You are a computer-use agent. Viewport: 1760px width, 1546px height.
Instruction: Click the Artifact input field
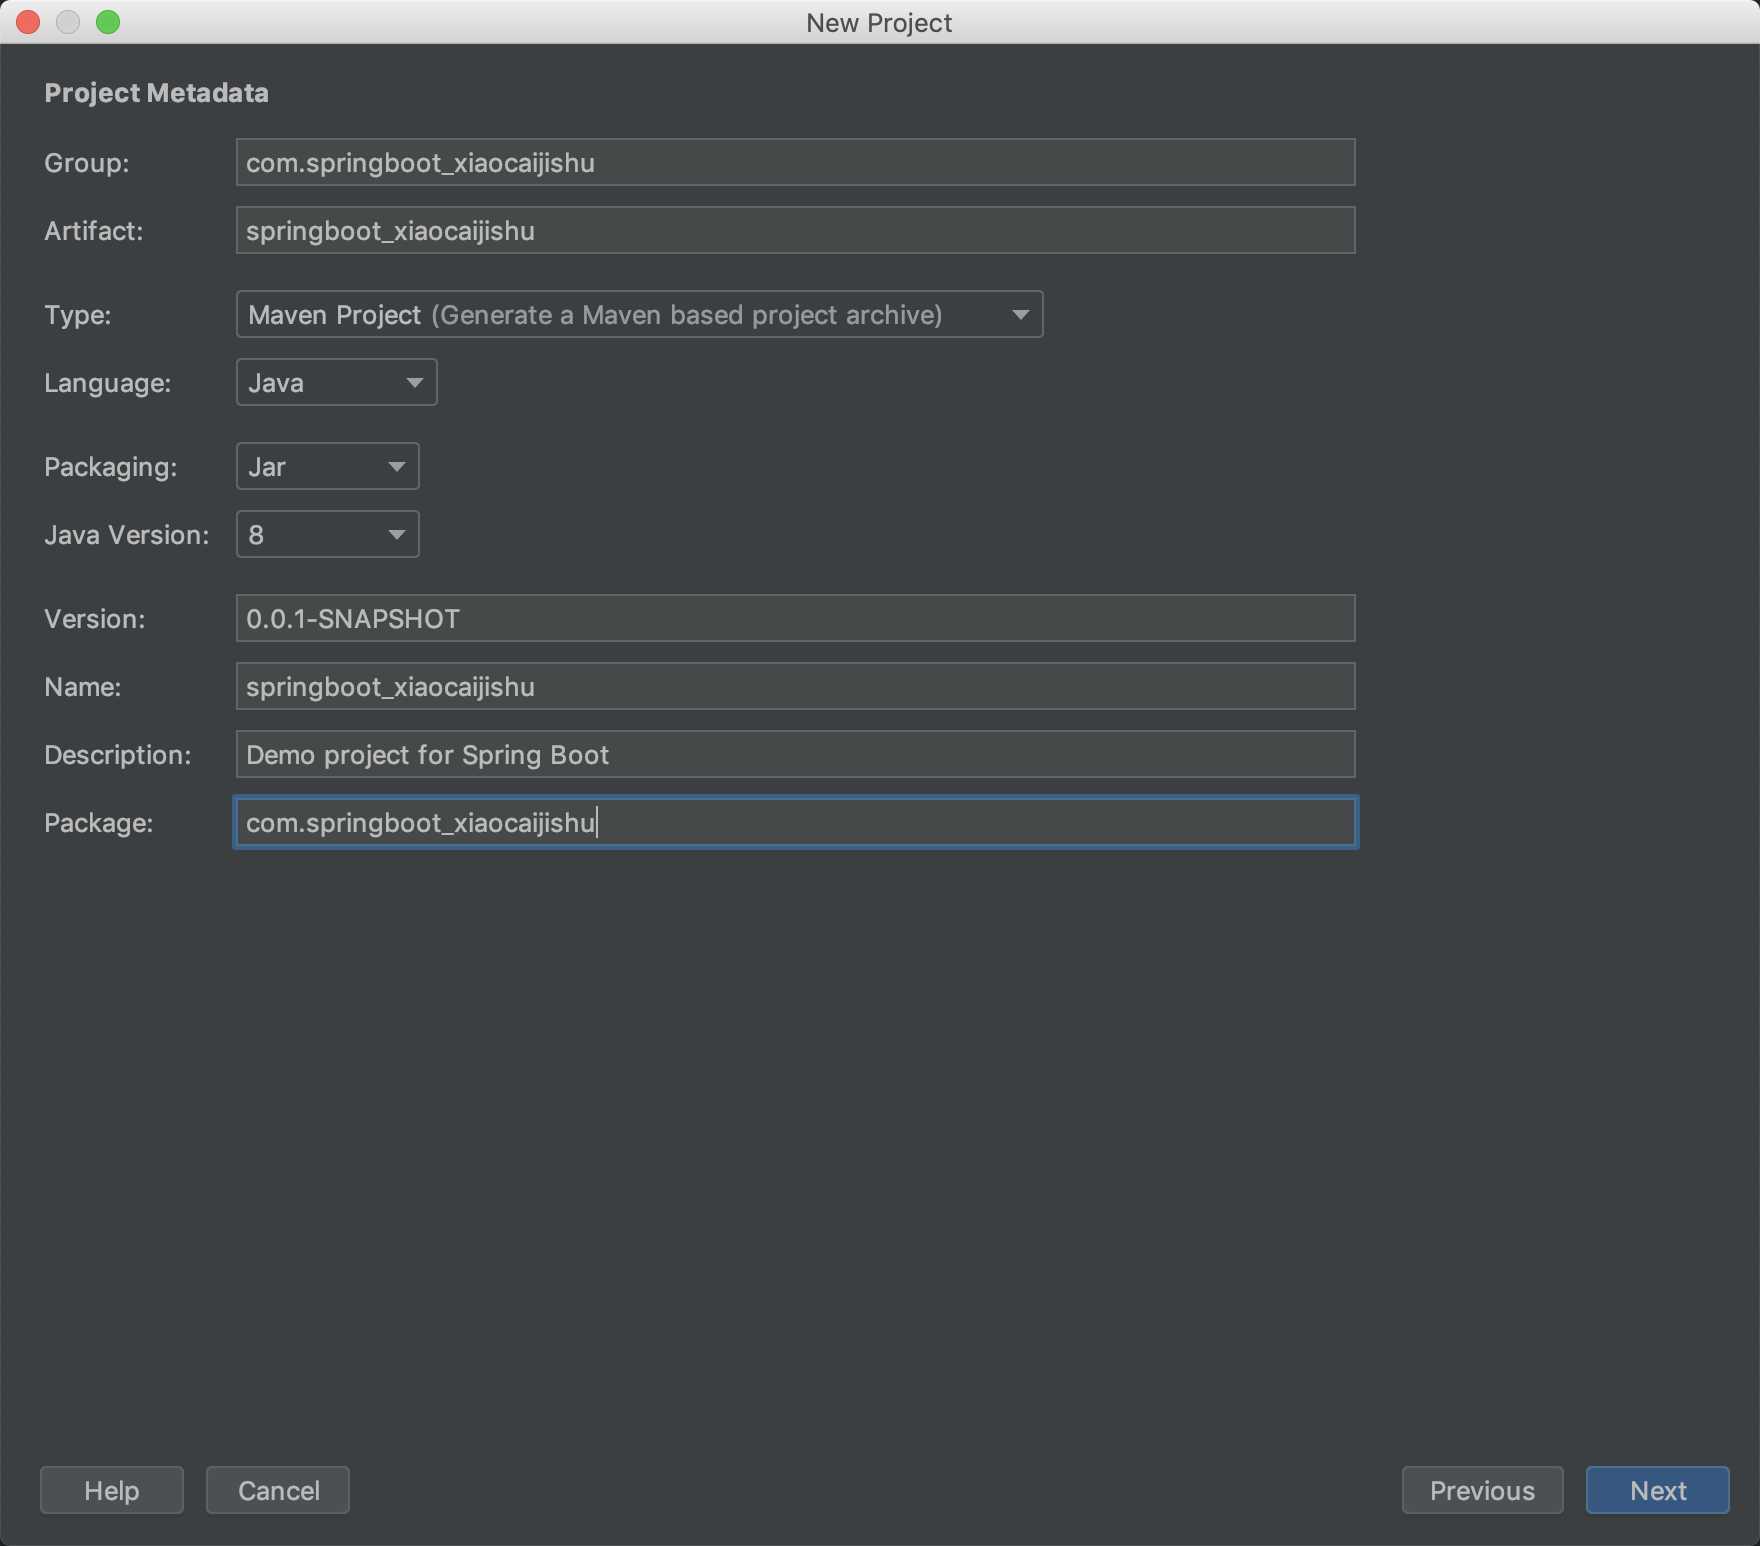coord(795,230)
